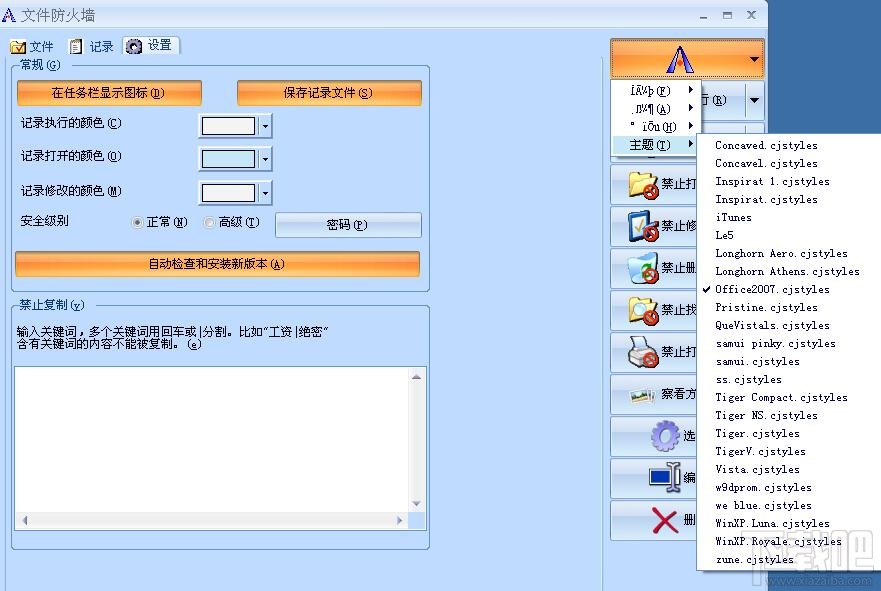
Task: Click 保存记录文件(S) button
Action: pyautogui.click(x=329, y=93)
